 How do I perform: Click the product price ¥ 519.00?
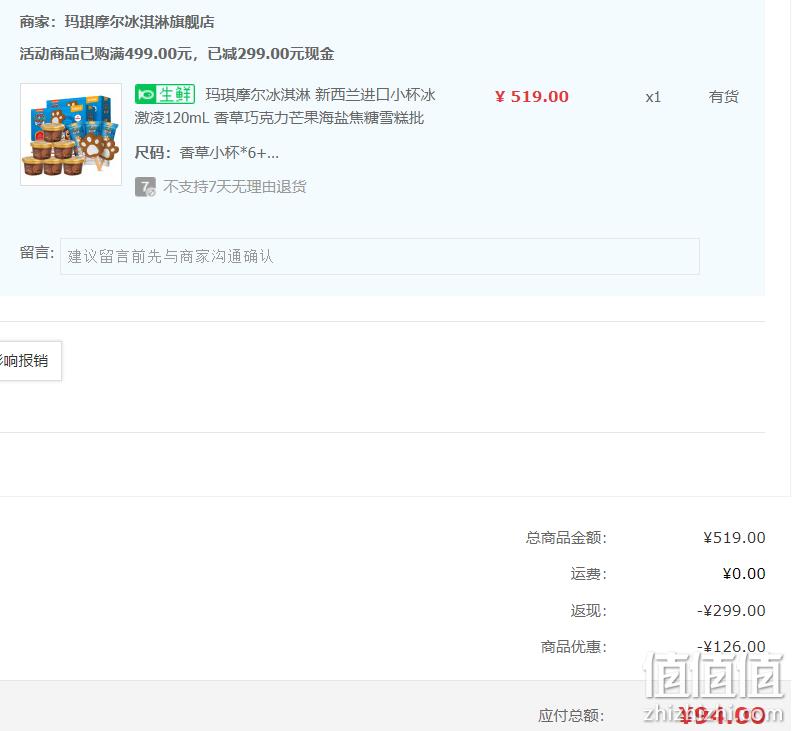click(532, 97)
